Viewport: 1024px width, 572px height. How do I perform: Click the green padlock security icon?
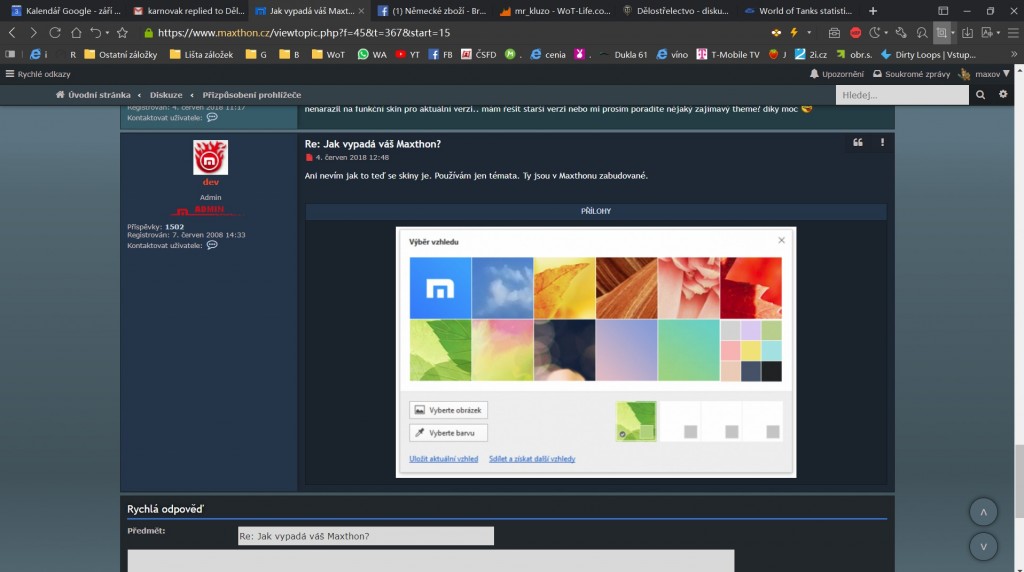pyautogui.click(x=148, y=33)
